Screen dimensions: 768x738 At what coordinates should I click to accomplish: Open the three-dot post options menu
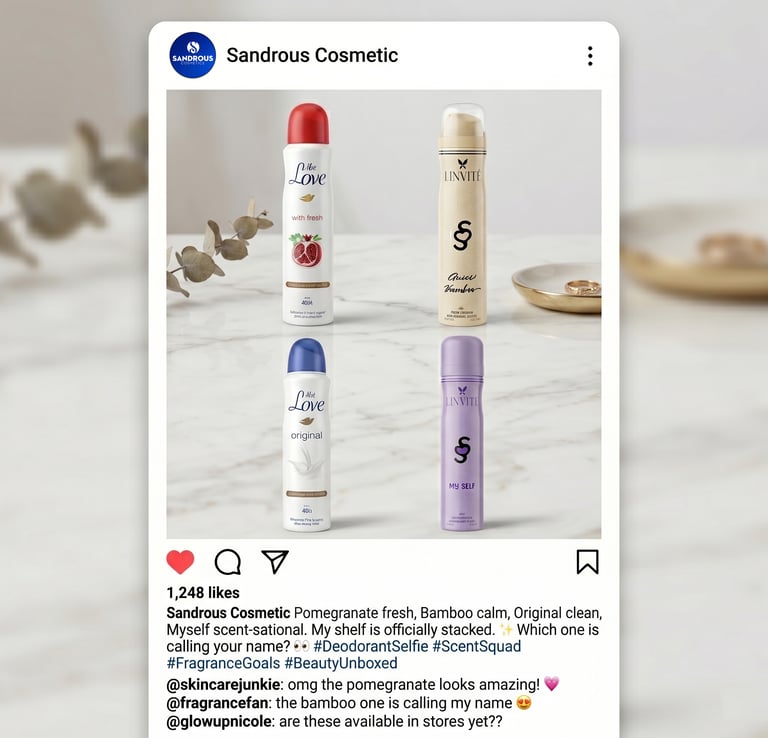click(x=590, y=56)
